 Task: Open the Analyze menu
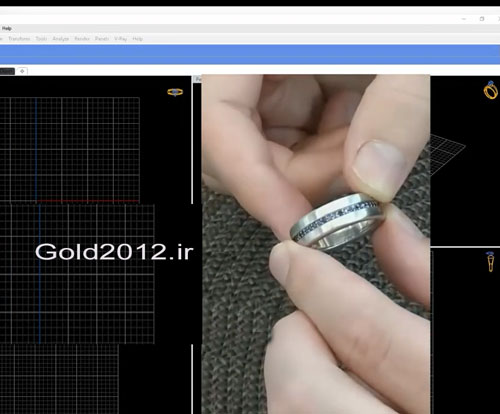[x=61, y=39]
